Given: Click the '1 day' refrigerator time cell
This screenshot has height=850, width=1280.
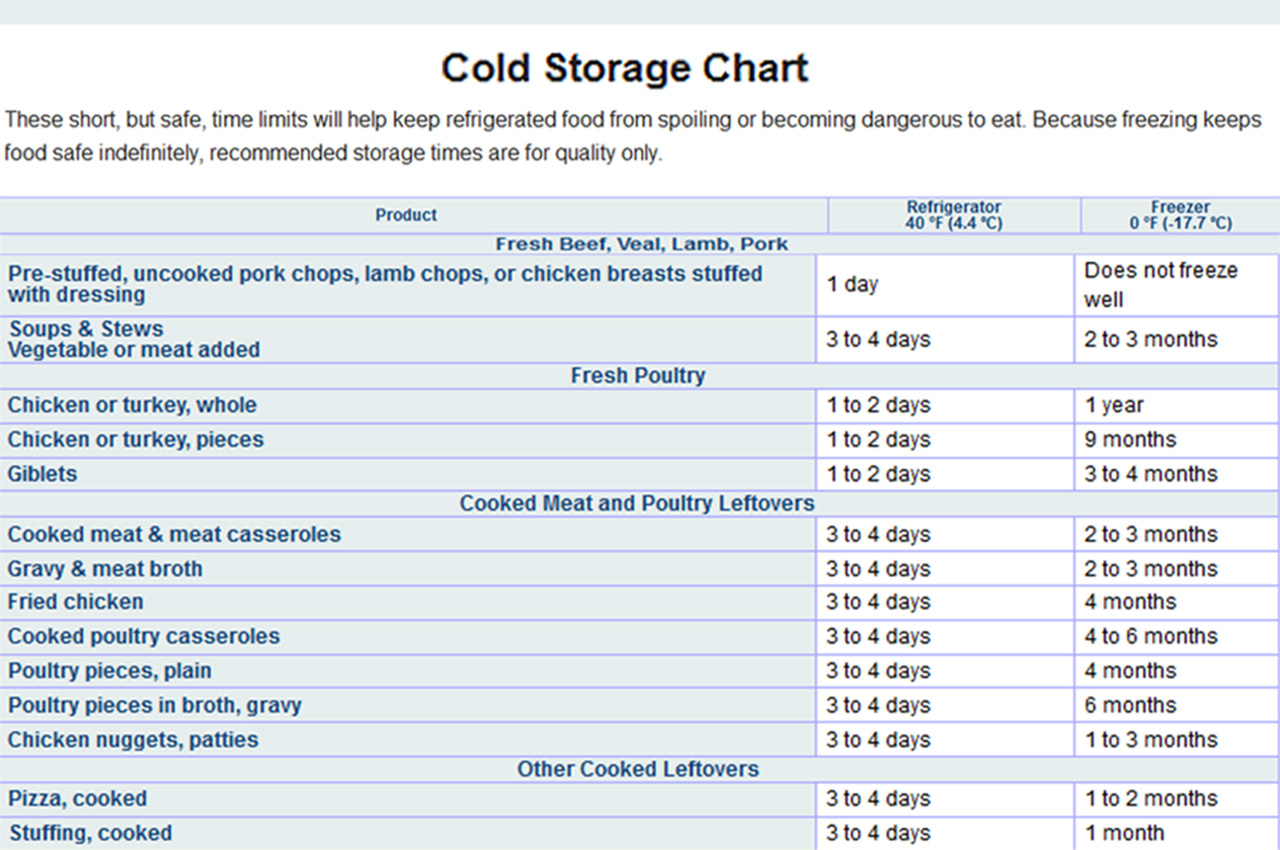Looking at the screenshot, I should [945, 285].
